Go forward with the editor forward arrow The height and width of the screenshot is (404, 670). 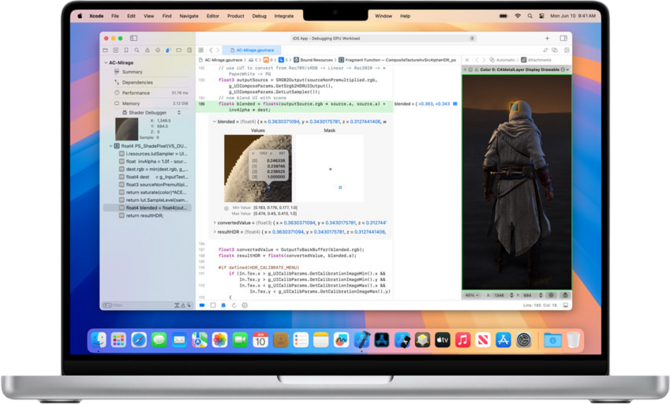217,50
